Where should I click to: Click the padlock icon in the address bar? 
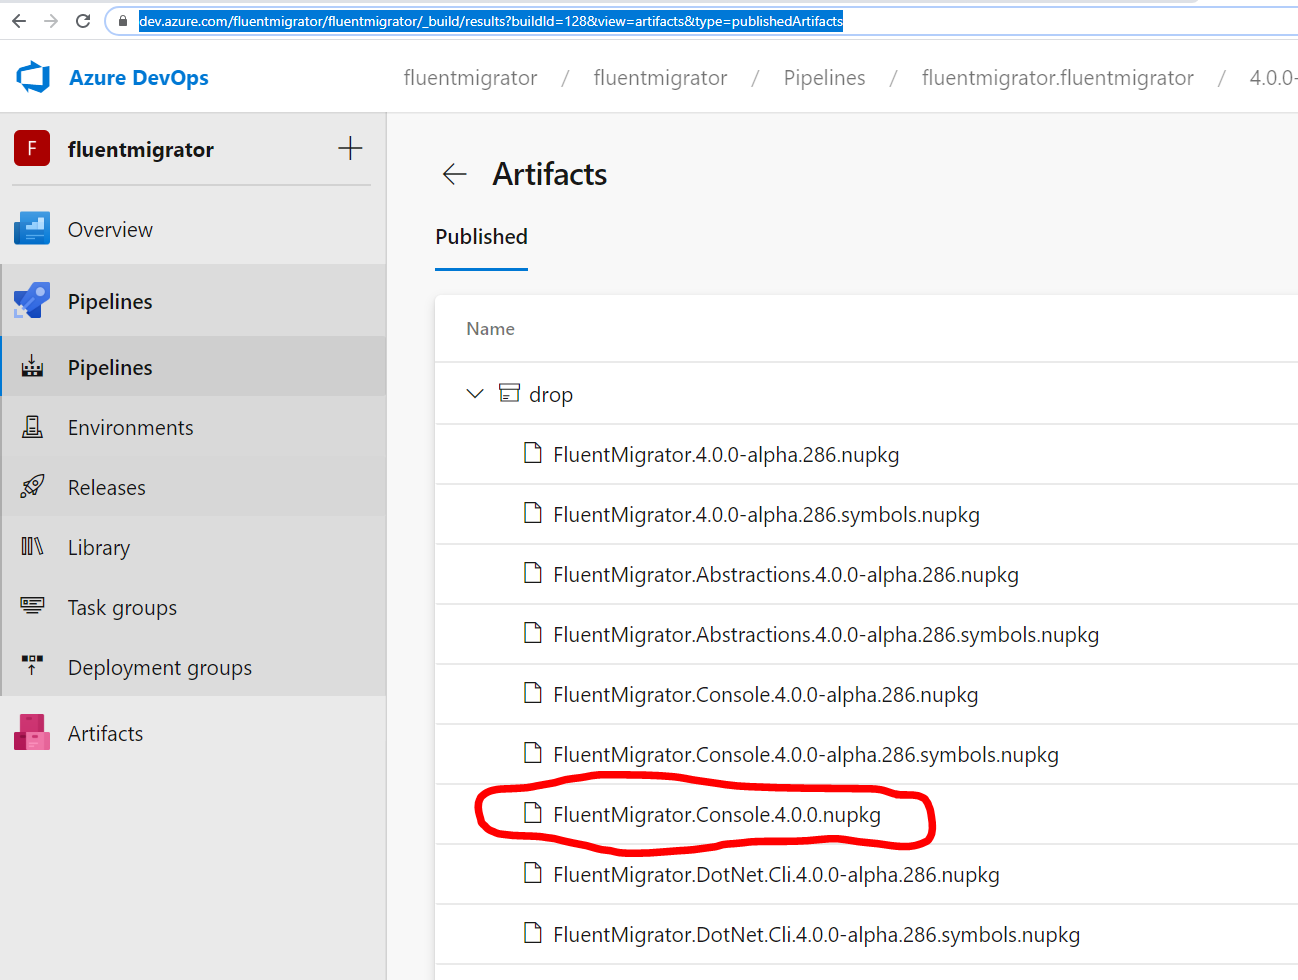[121, 20]
